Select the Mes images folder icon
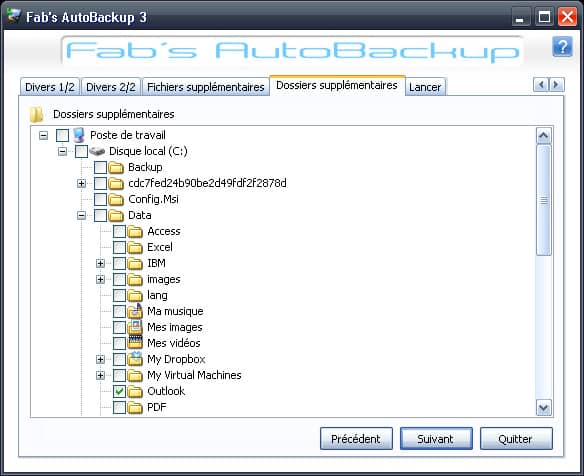Screen dimensions: 584x476 point(135,327)
